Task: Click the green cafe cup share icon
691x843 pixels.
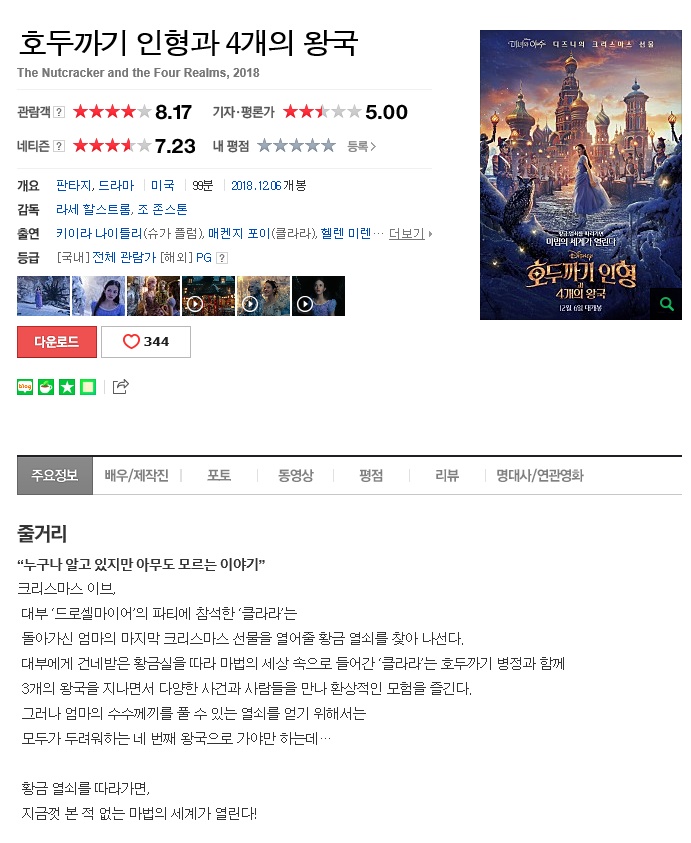Action: coord(46,387)
